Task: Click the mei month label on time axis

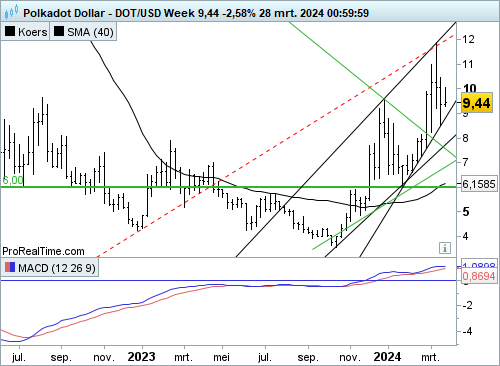Action: point(221,357)
